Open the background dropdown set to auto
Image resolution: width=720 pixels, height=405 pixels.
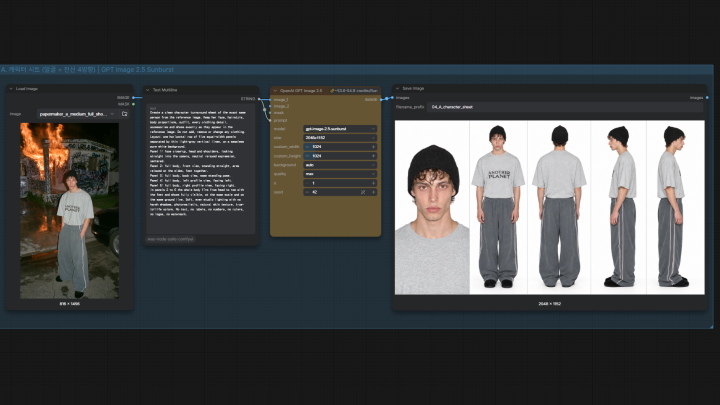[340, 165]
